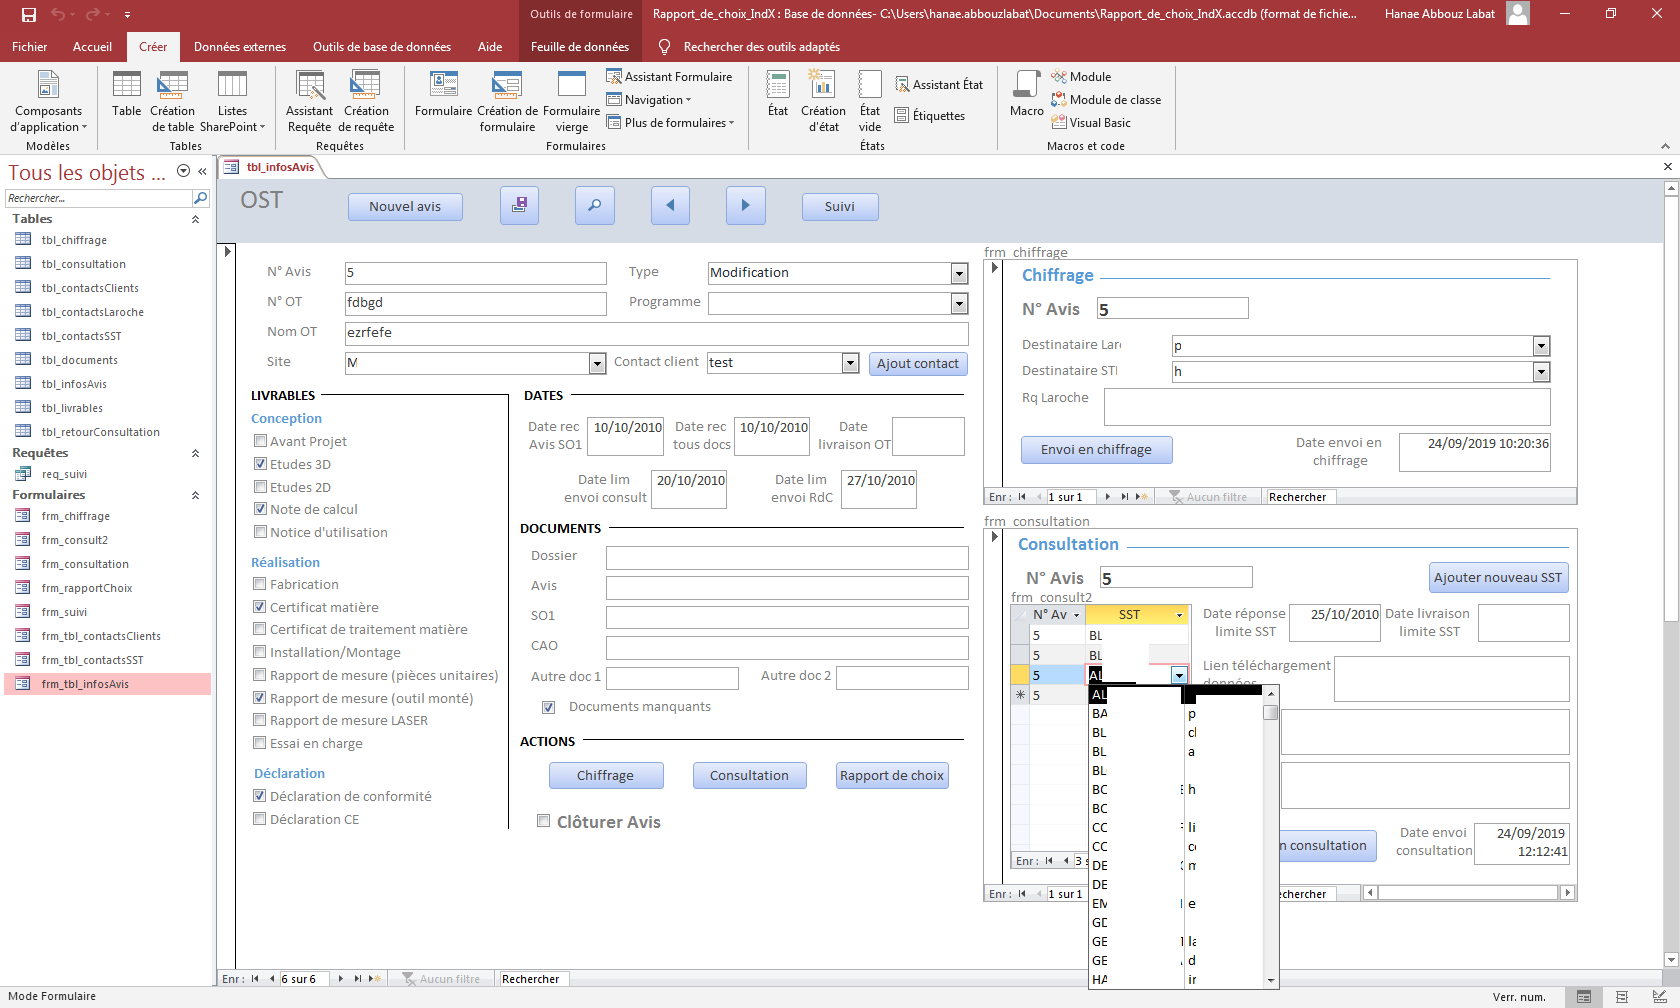Check the Fabrication checkbox
1680x1008 pixels.
click(x=260, y=584)
